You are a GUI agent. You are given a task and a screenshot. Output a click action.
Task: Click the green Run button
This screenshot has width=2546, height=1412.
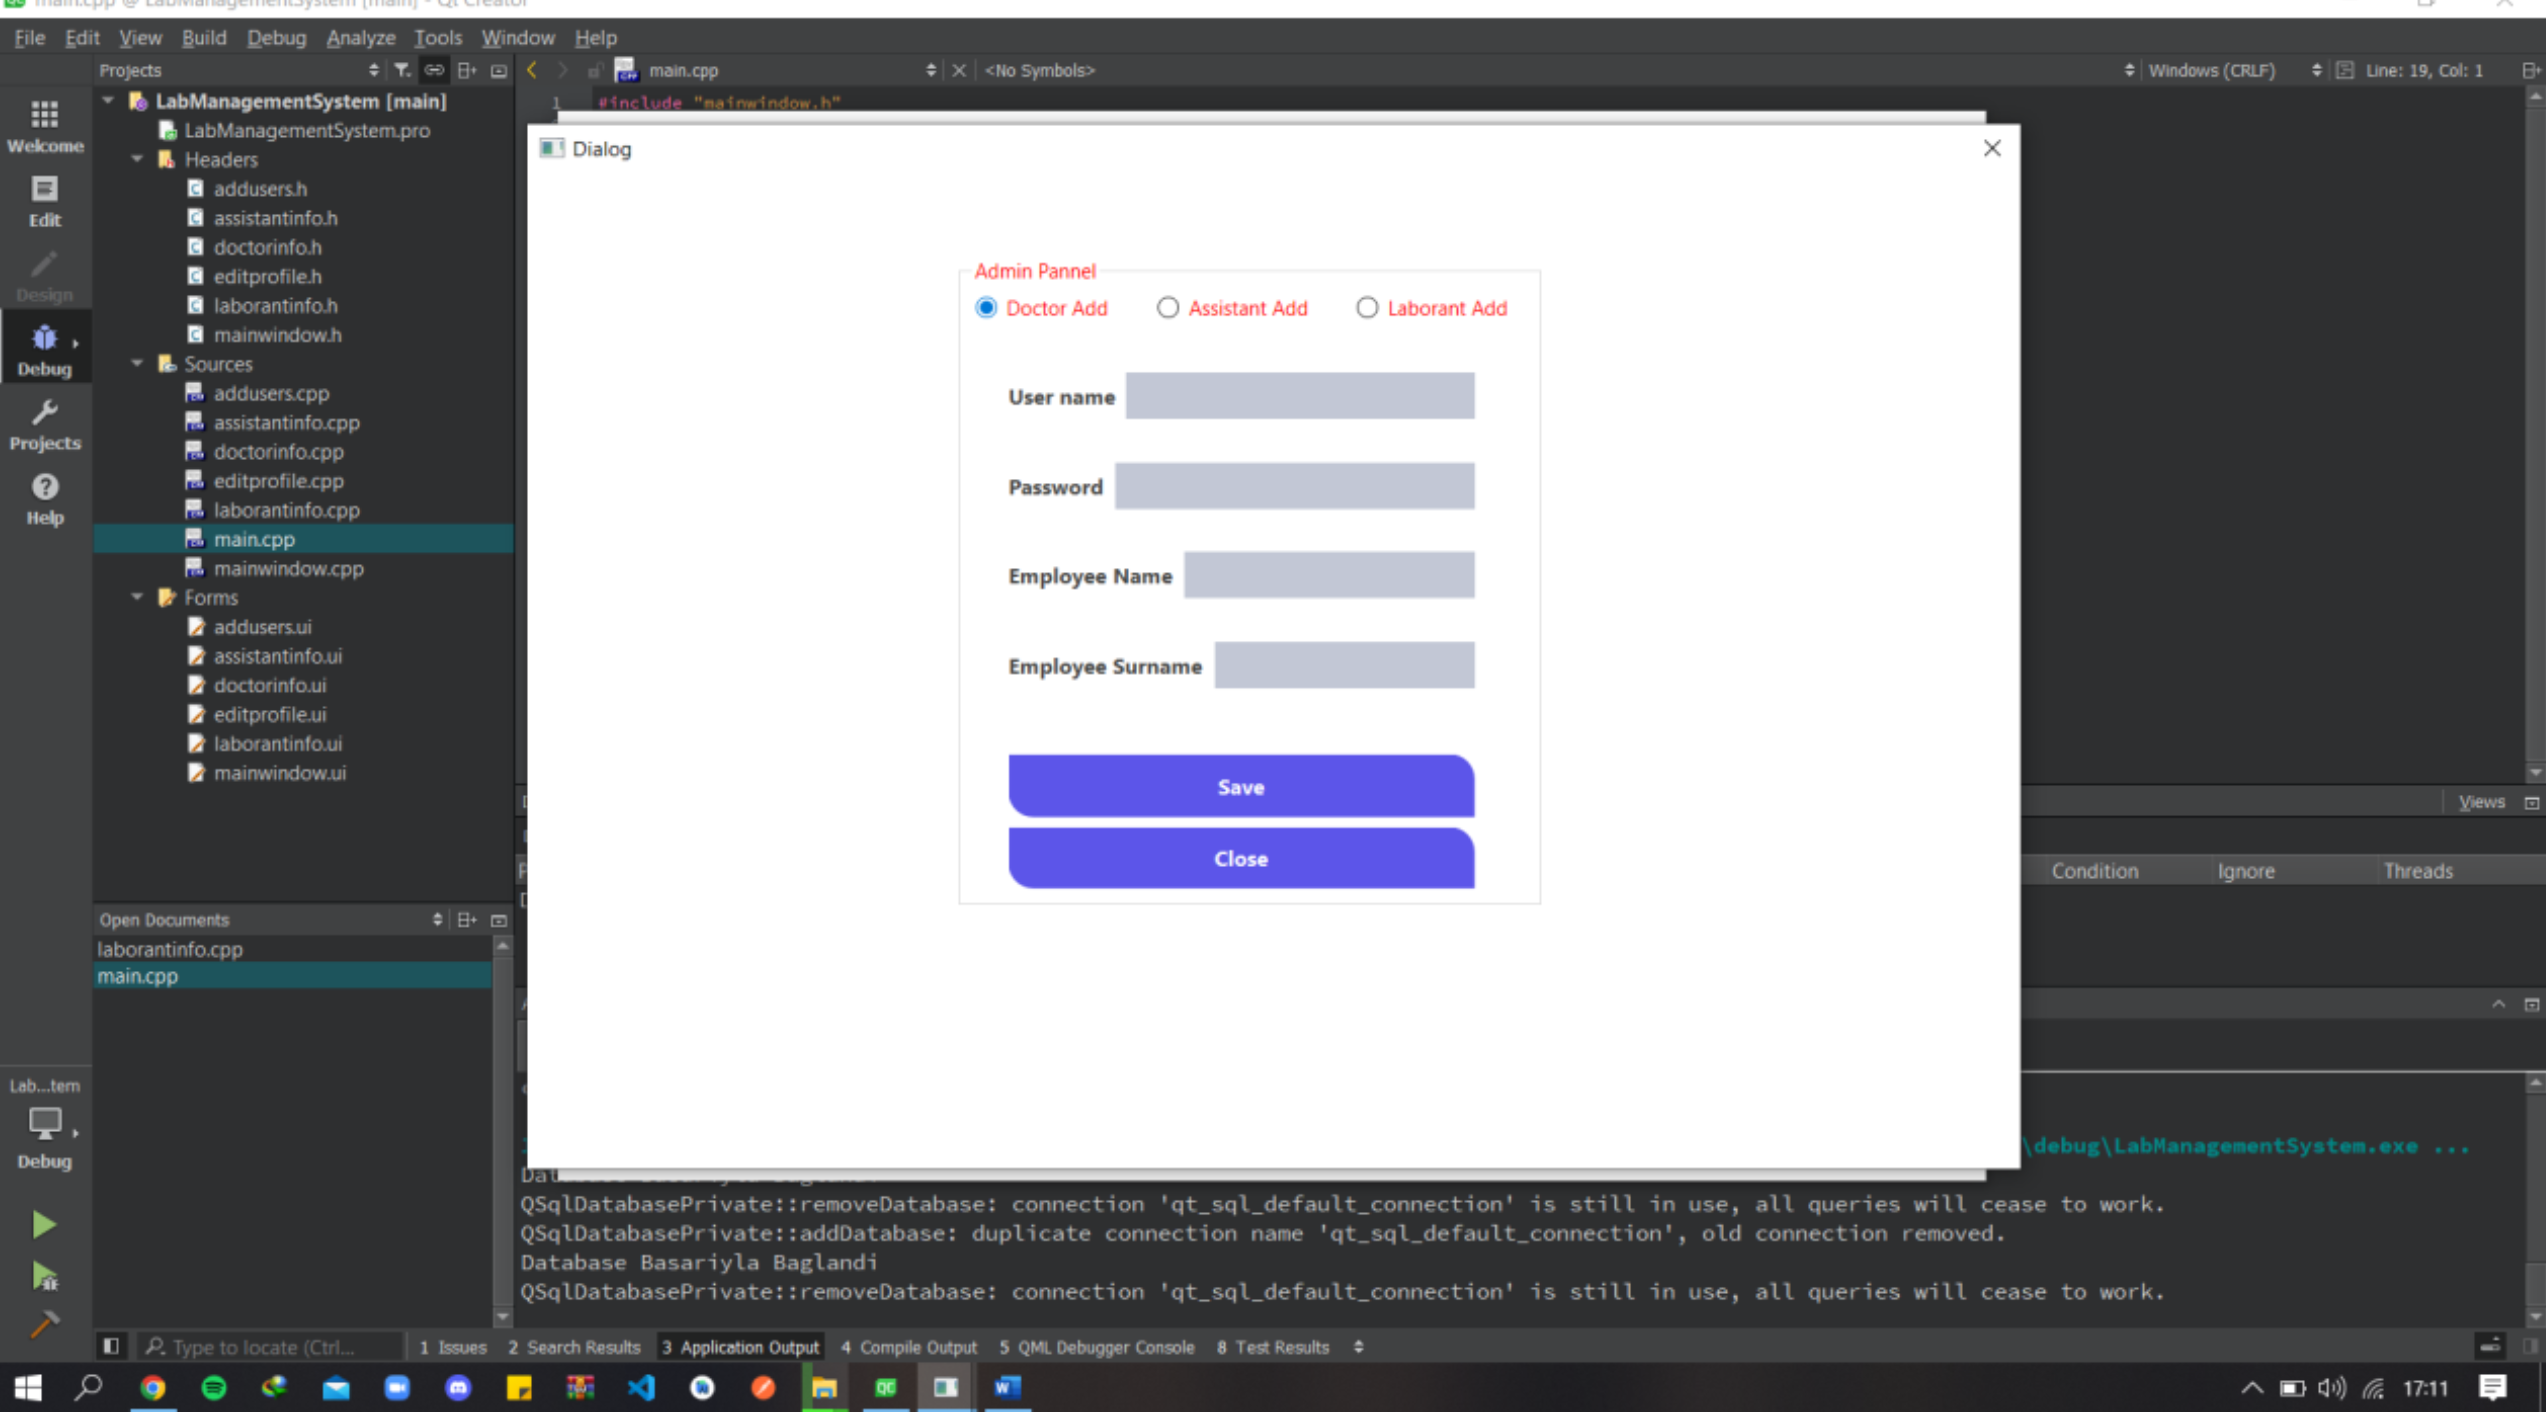point(43,1224)
